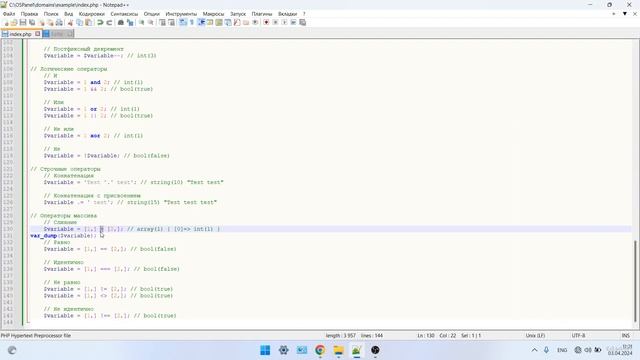Open Folder as Workspace panel

(x=246, y=22)
